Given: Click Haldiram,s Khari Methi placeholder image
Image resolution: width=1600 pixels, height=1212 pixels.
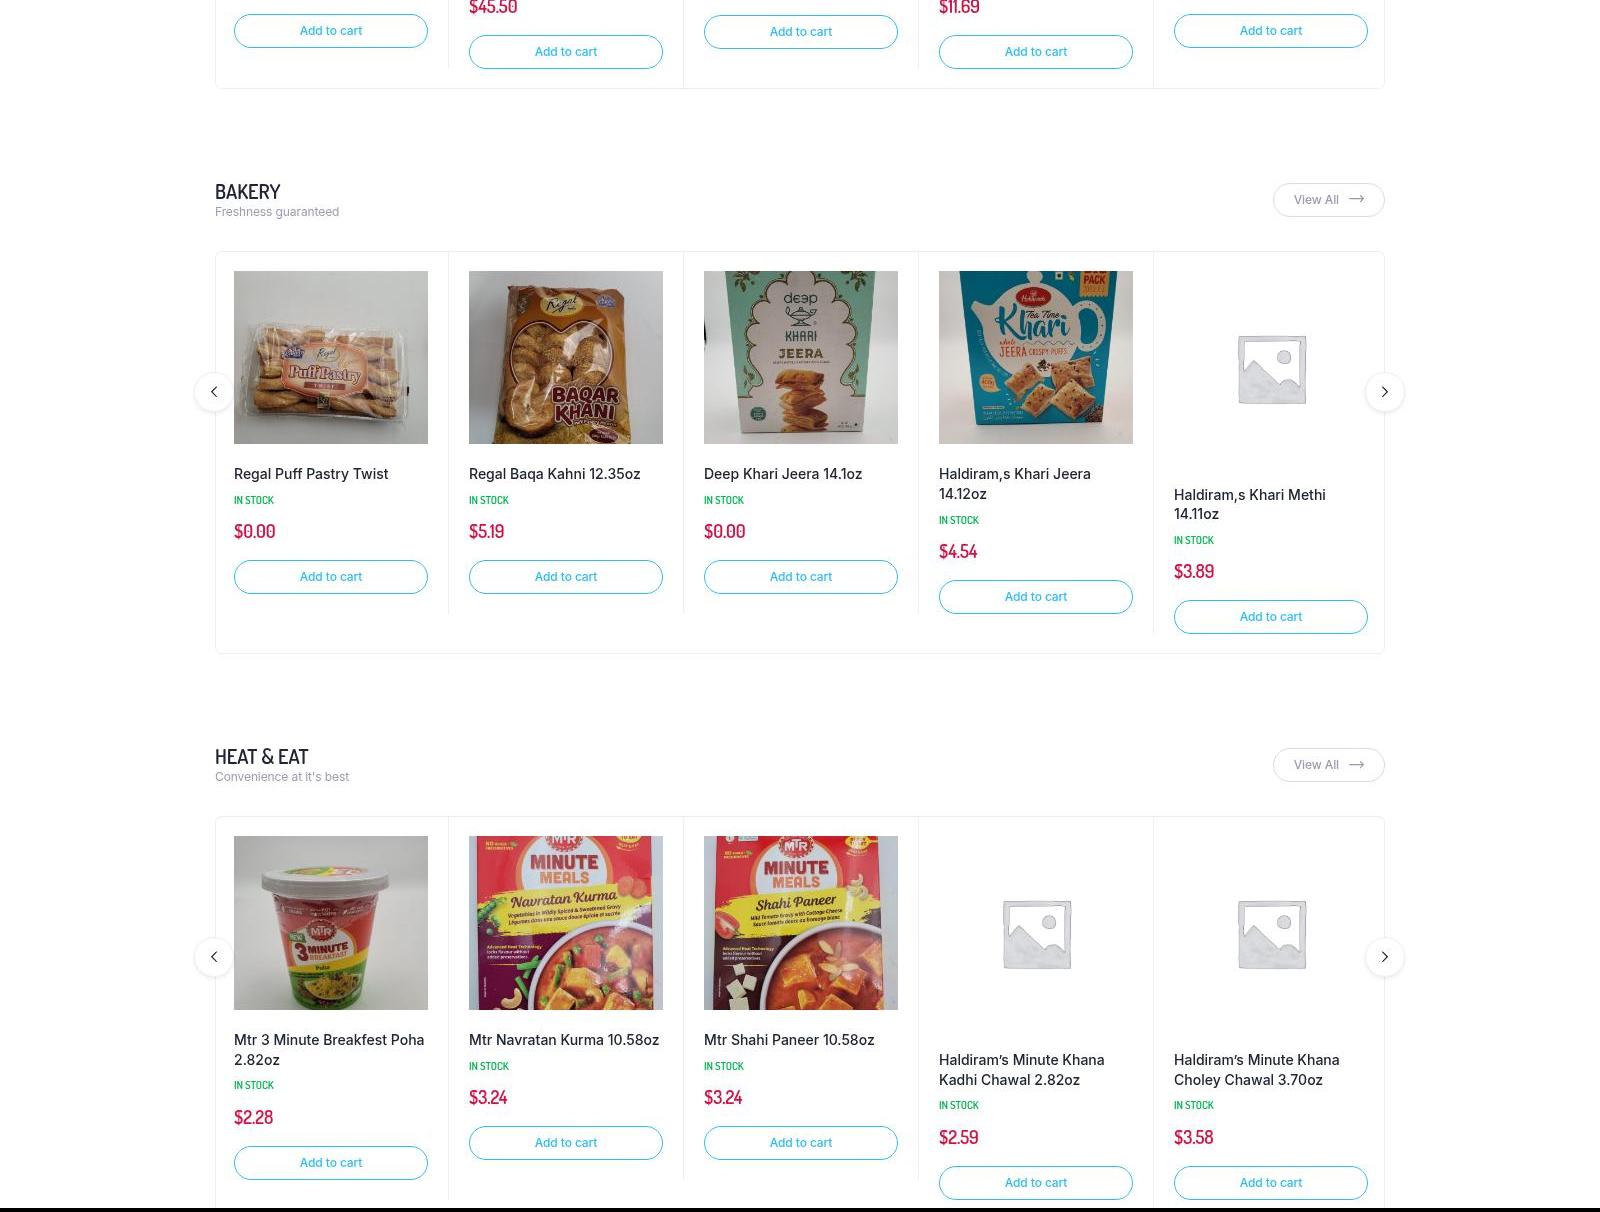Looking at the screenshot, I should coord(1271,368).
